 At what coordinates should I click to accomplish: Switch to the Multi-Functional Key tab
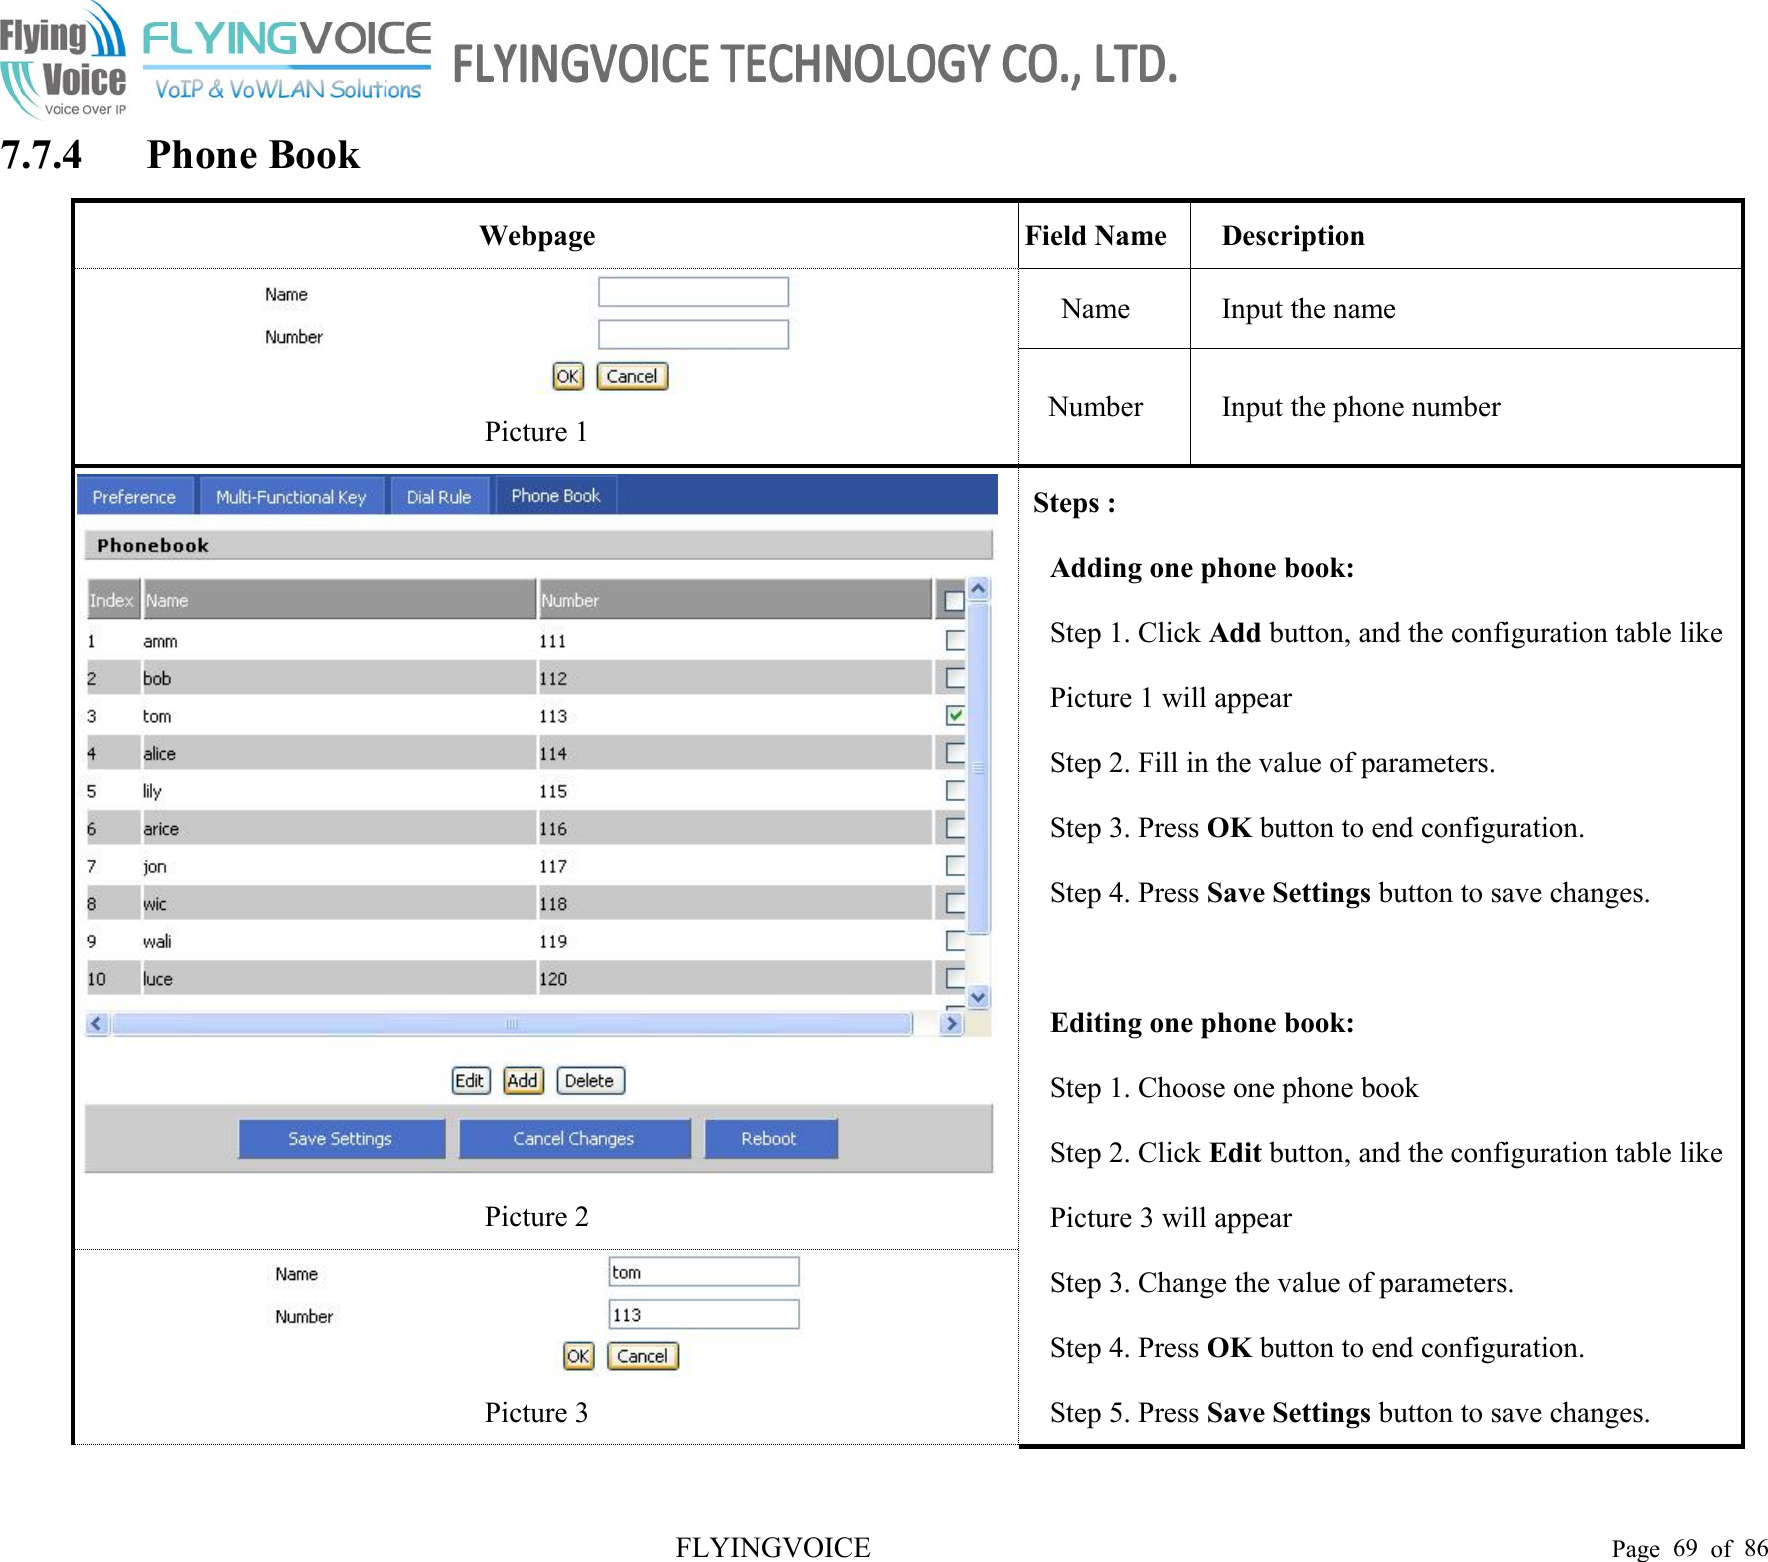291,496
